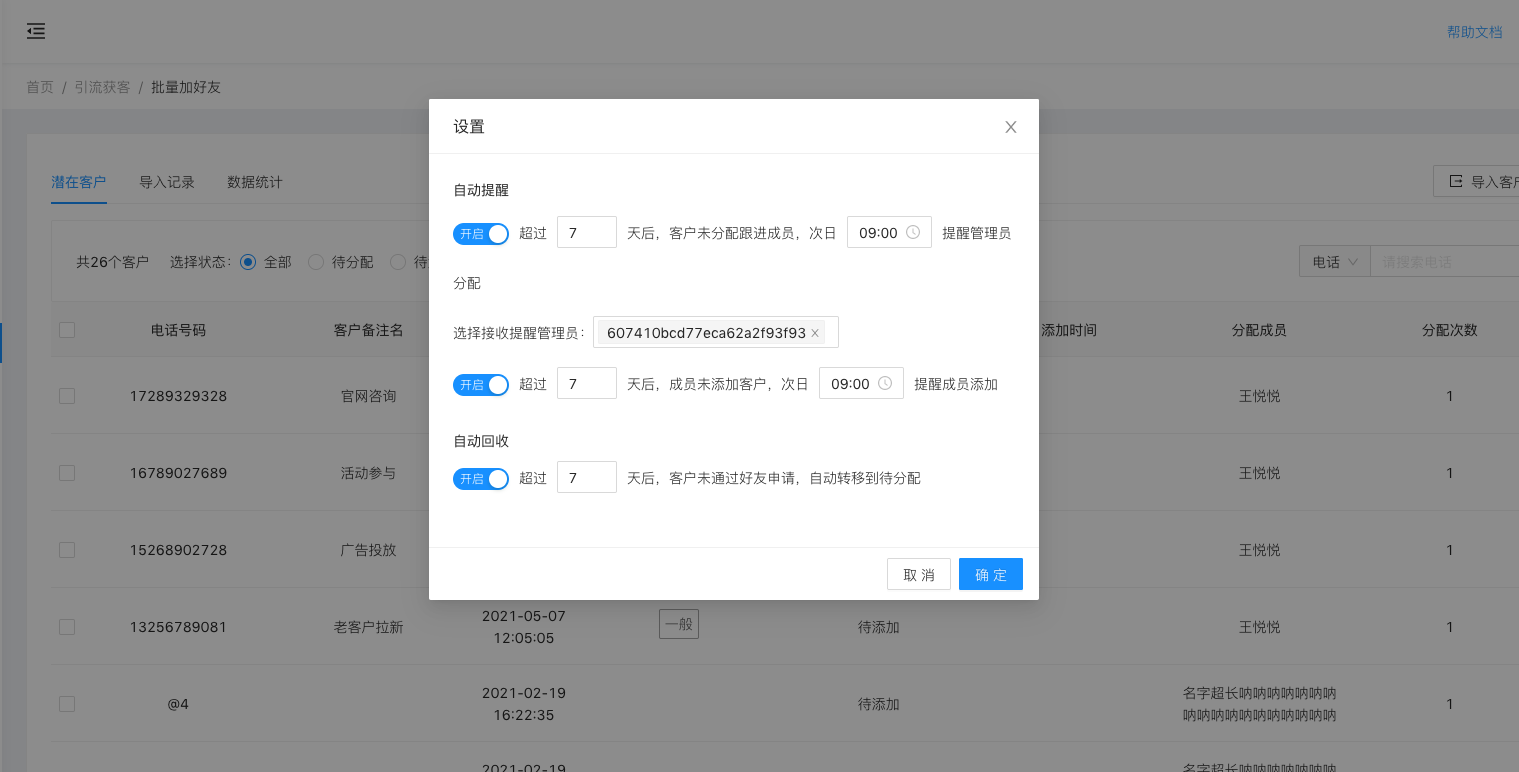Switch to the 导入记录 tab
The image size is (1519, 772).
click(167, 182)
